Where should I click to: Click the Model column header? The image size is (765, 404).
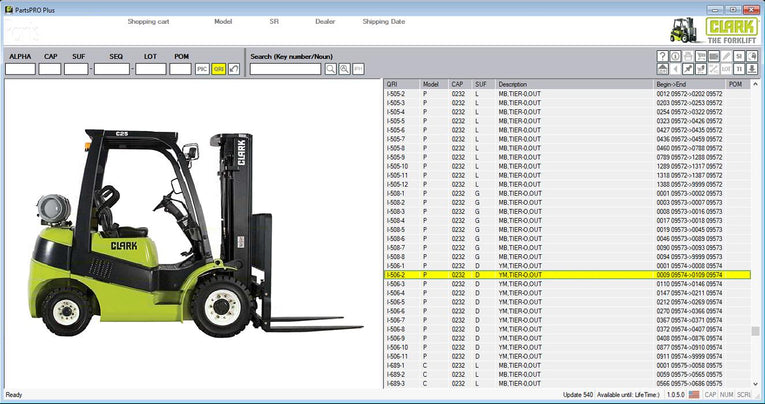431,85
